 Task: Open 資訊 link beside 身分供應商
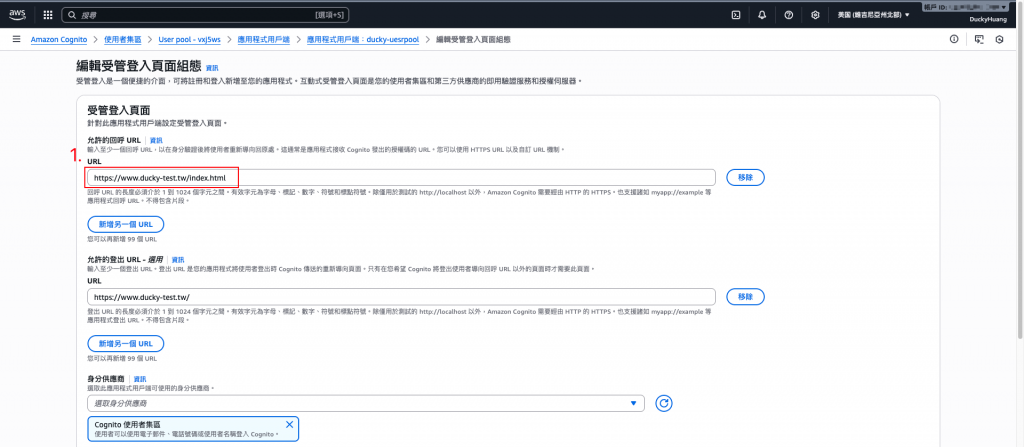coord(140,379)
